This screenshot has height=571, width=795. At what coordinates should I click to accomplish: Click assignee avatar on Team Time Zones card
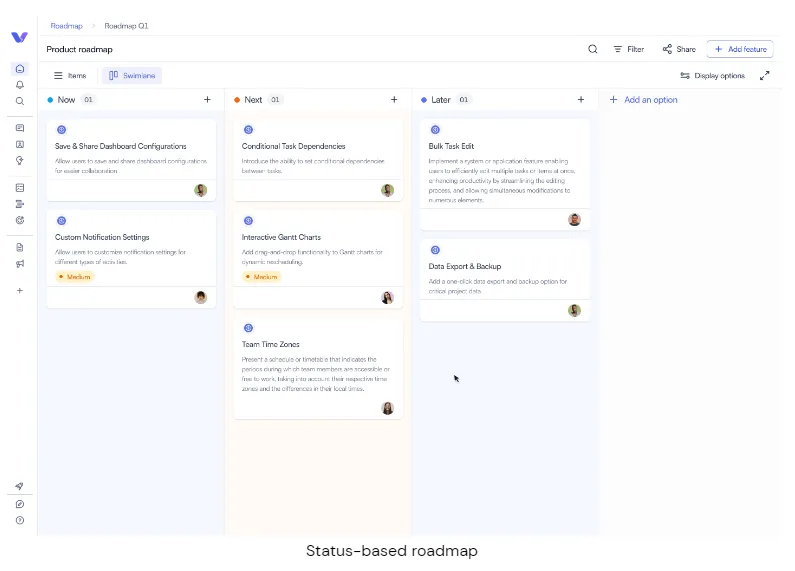pyautogui.click(x=387, y=408)
